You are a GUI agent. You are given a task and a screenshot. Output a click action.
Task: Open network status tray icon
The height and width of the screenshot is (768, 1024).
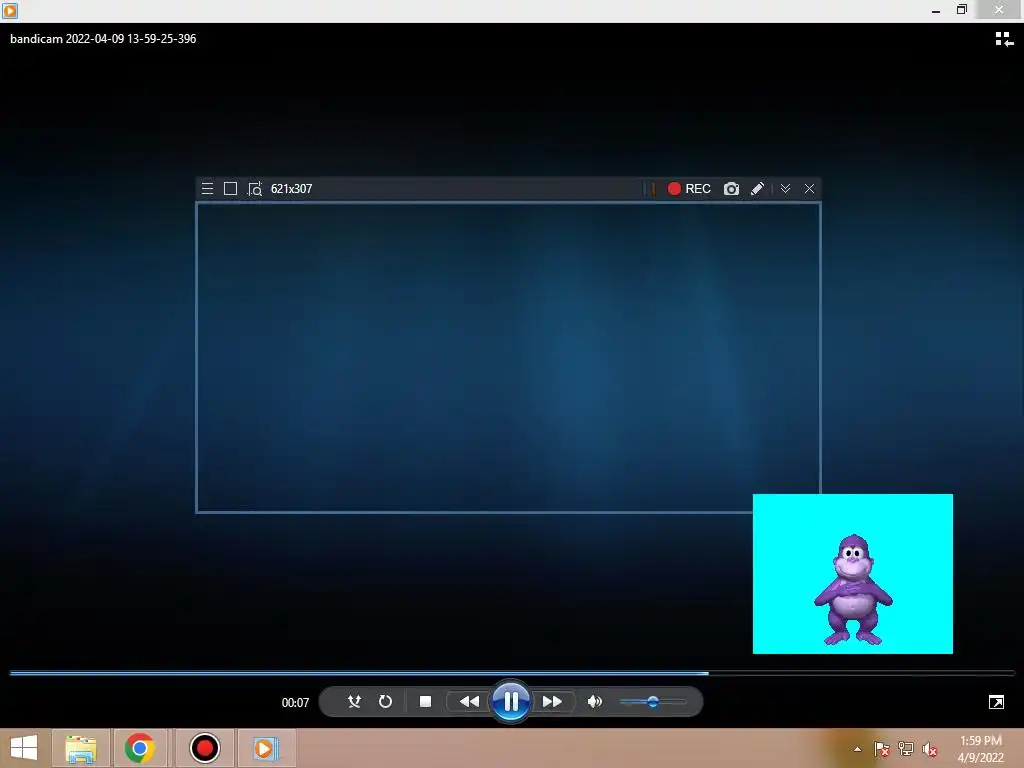tap(906, 749)
